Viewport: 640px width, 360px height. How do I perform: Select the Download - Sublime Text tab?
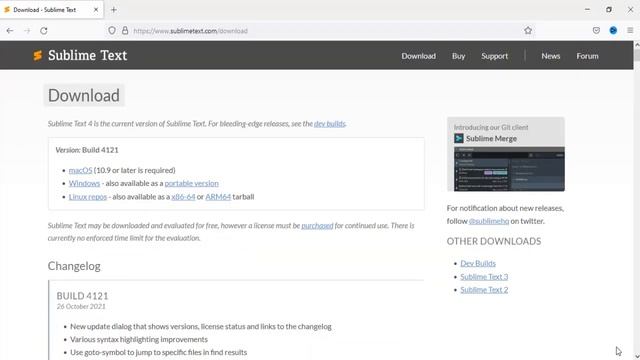click(x=51, y=10)
